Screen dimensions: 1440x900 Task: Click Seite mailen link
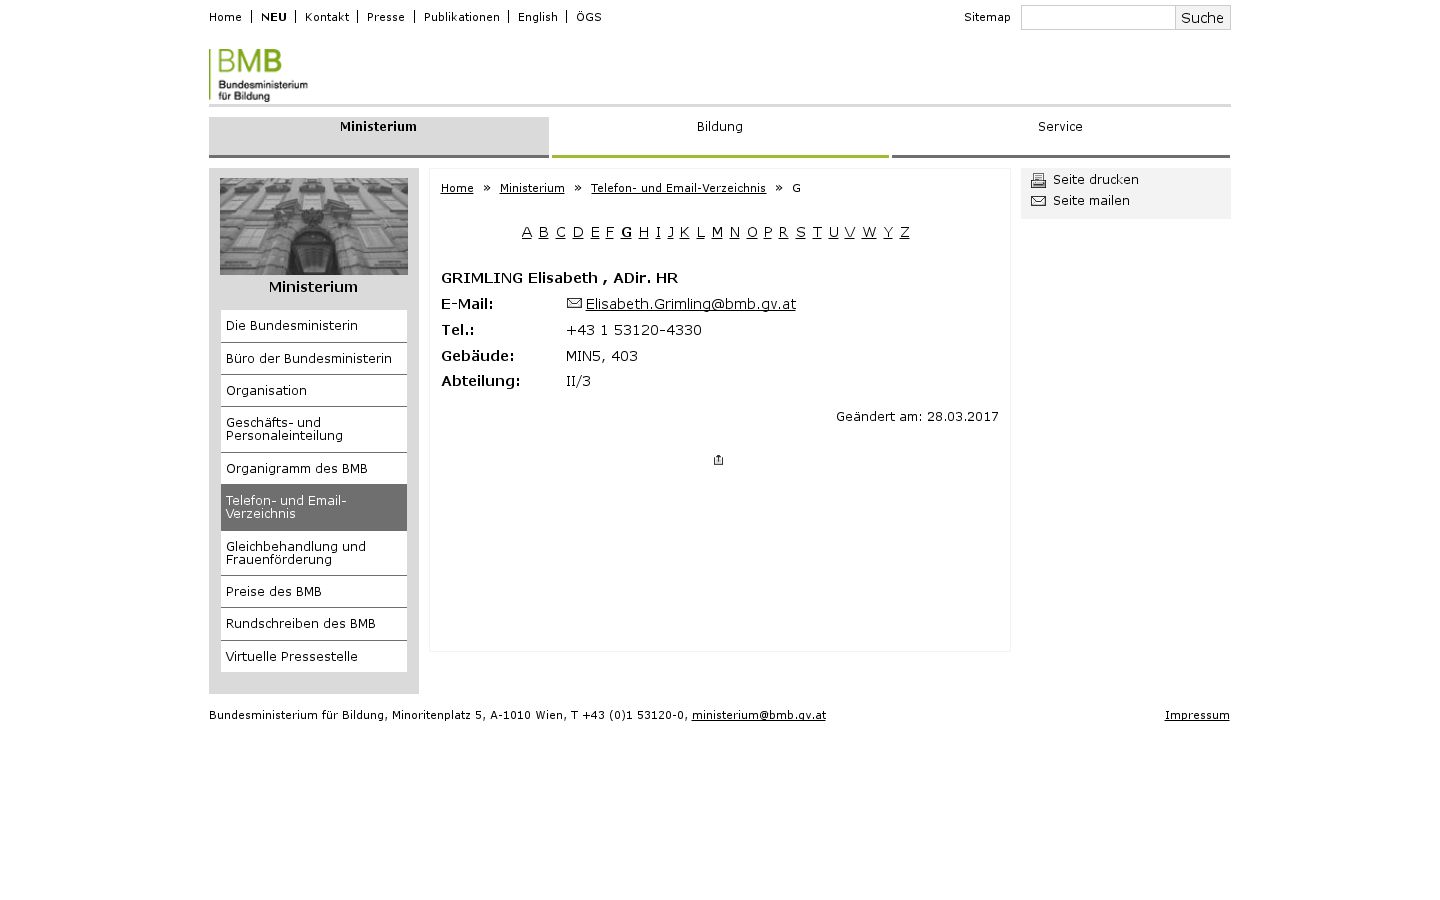1091,201
